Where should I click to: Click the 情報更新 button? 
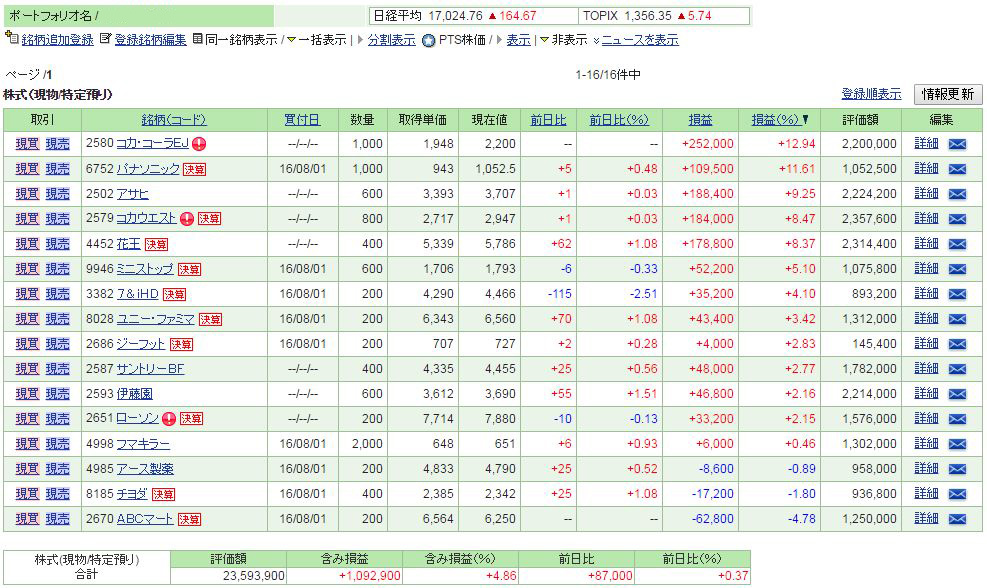click(x=947, y=94)
